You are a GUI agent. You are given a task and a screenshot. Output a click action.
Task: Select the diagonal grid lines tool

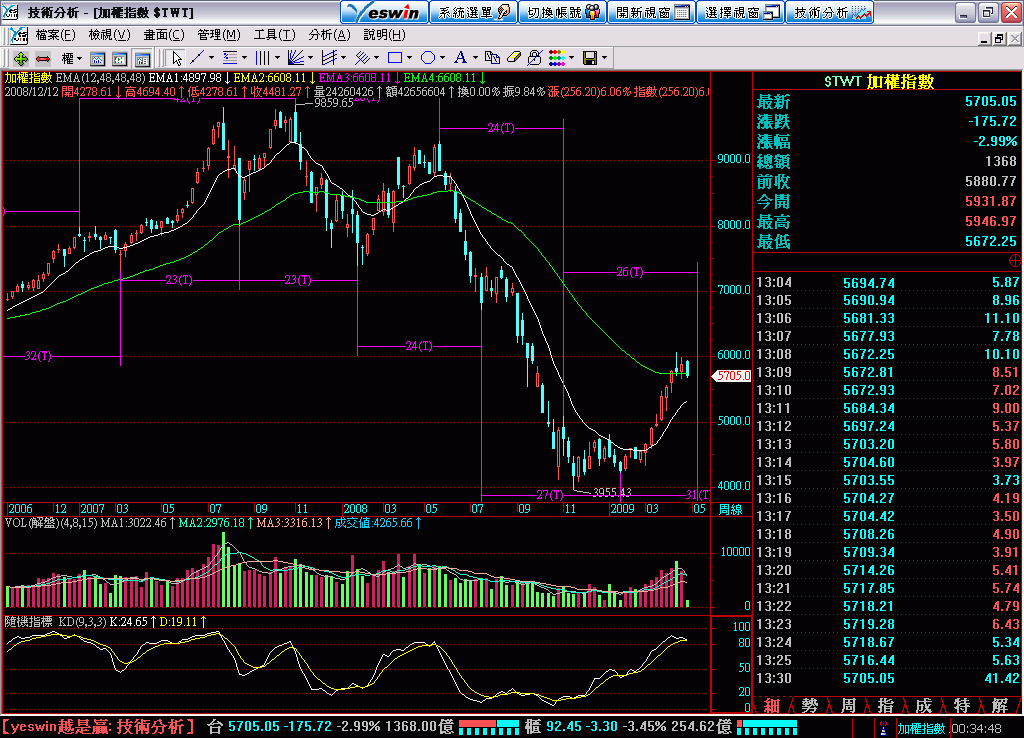(x=362, y=58)
